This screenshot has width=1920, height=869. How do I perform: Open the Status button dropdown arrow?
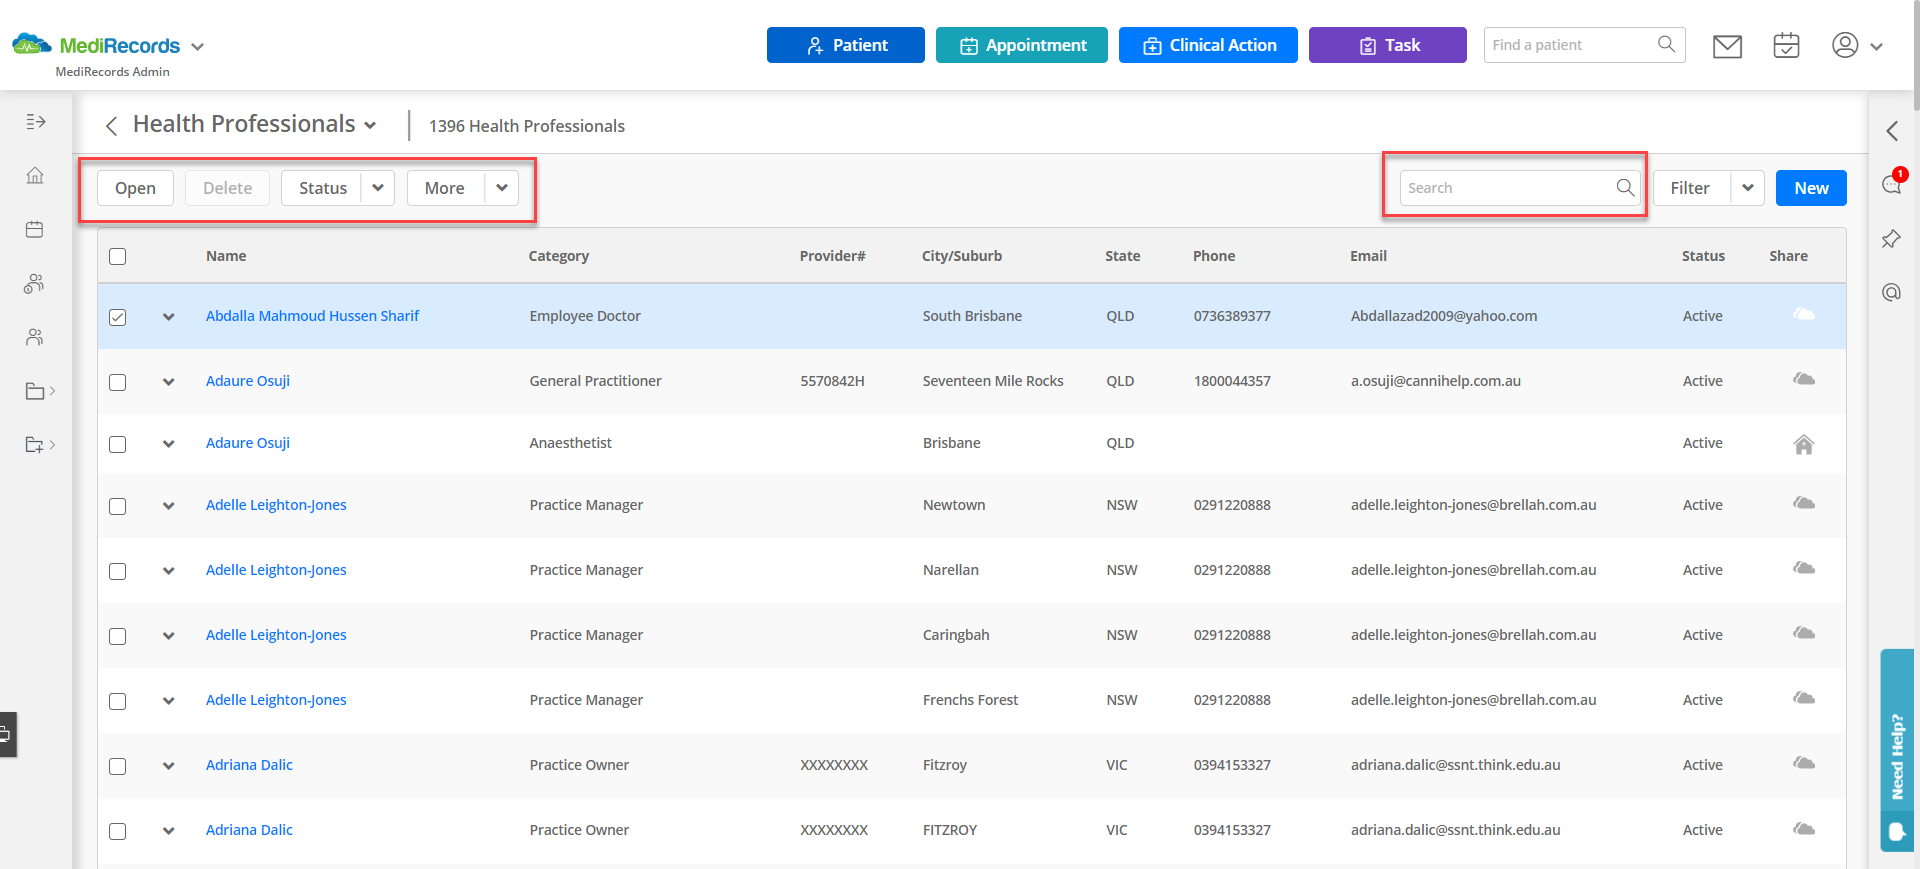378,188
